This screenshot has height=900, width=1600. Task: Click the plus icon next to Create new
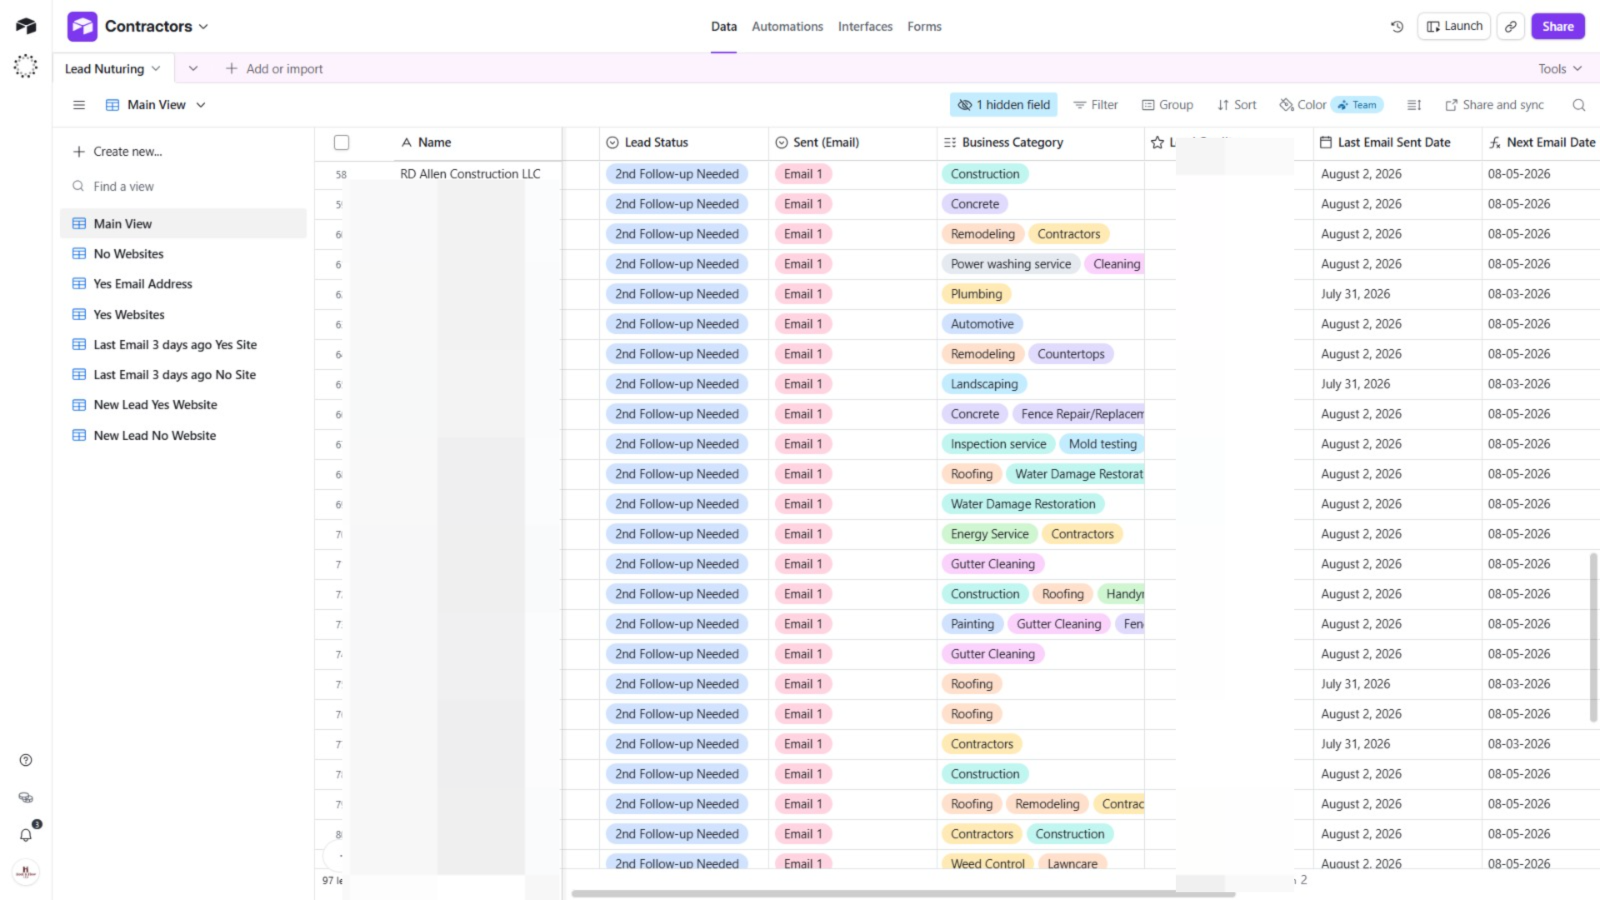pyautogui.click(x=79, y=152)
